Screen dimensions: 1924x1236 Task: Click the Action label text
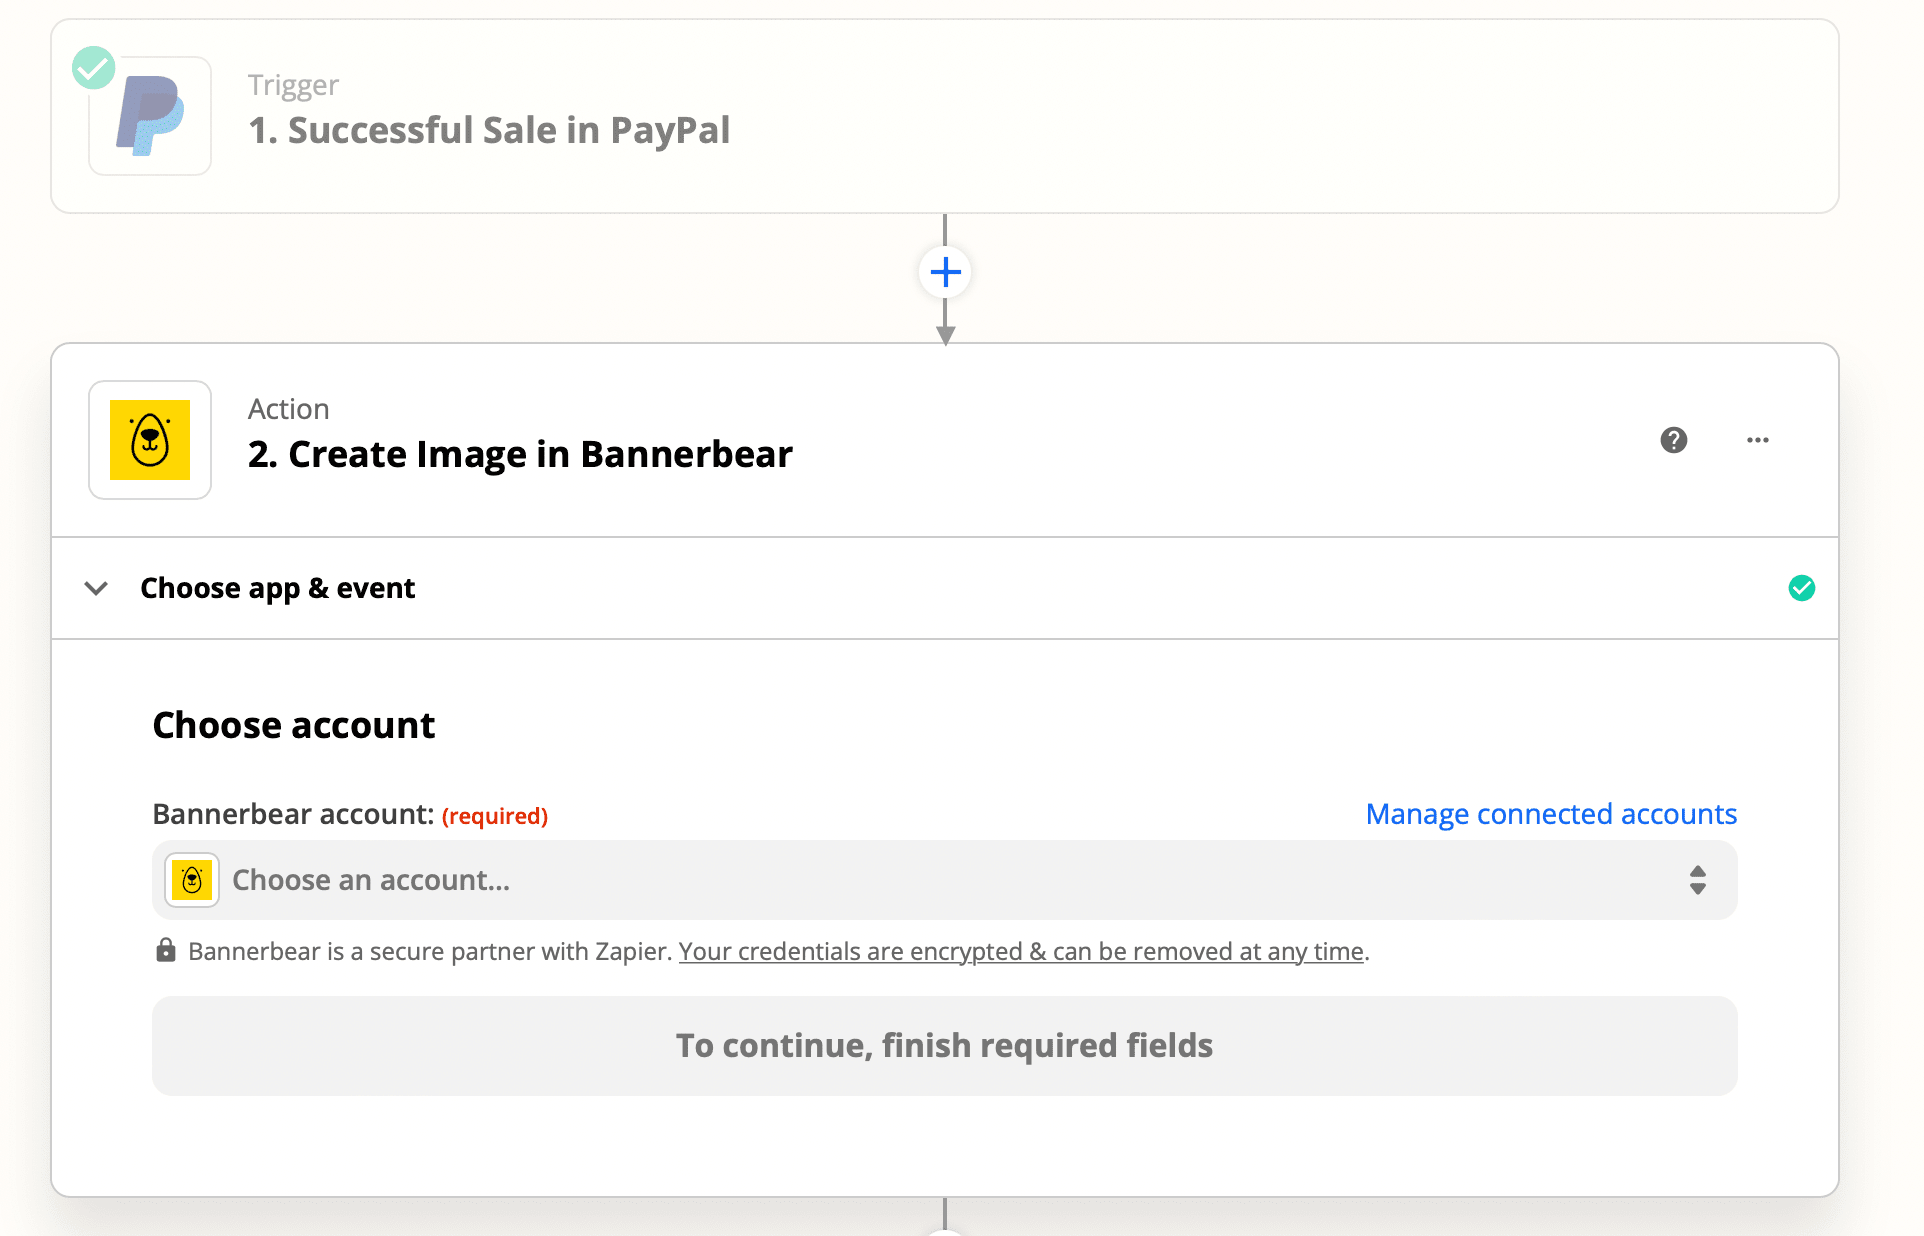[x=288, y=409]
